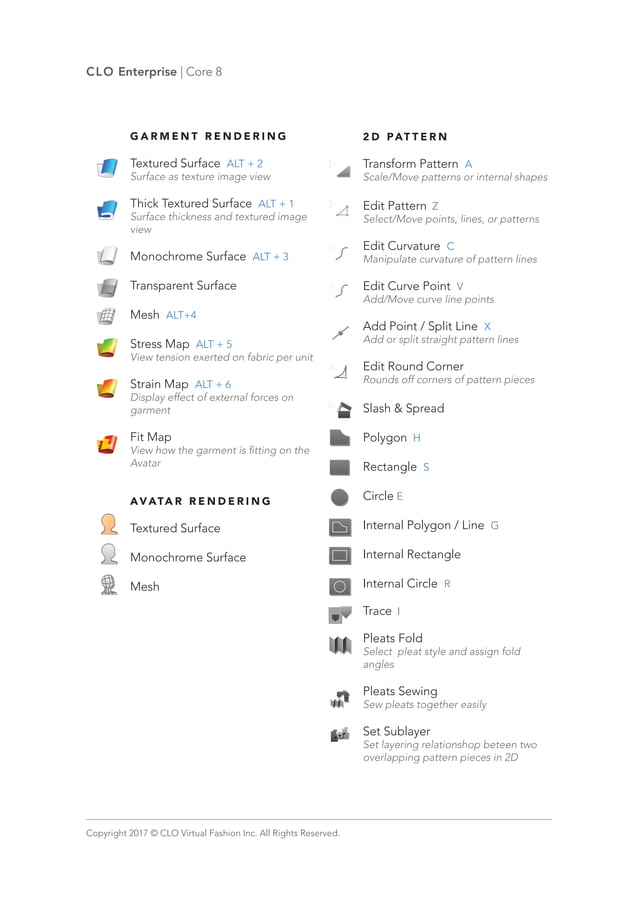Click the garment Mesh grid icon
Image resolution: width=638 pixels, height=905 pixels.
click(107, 316)
